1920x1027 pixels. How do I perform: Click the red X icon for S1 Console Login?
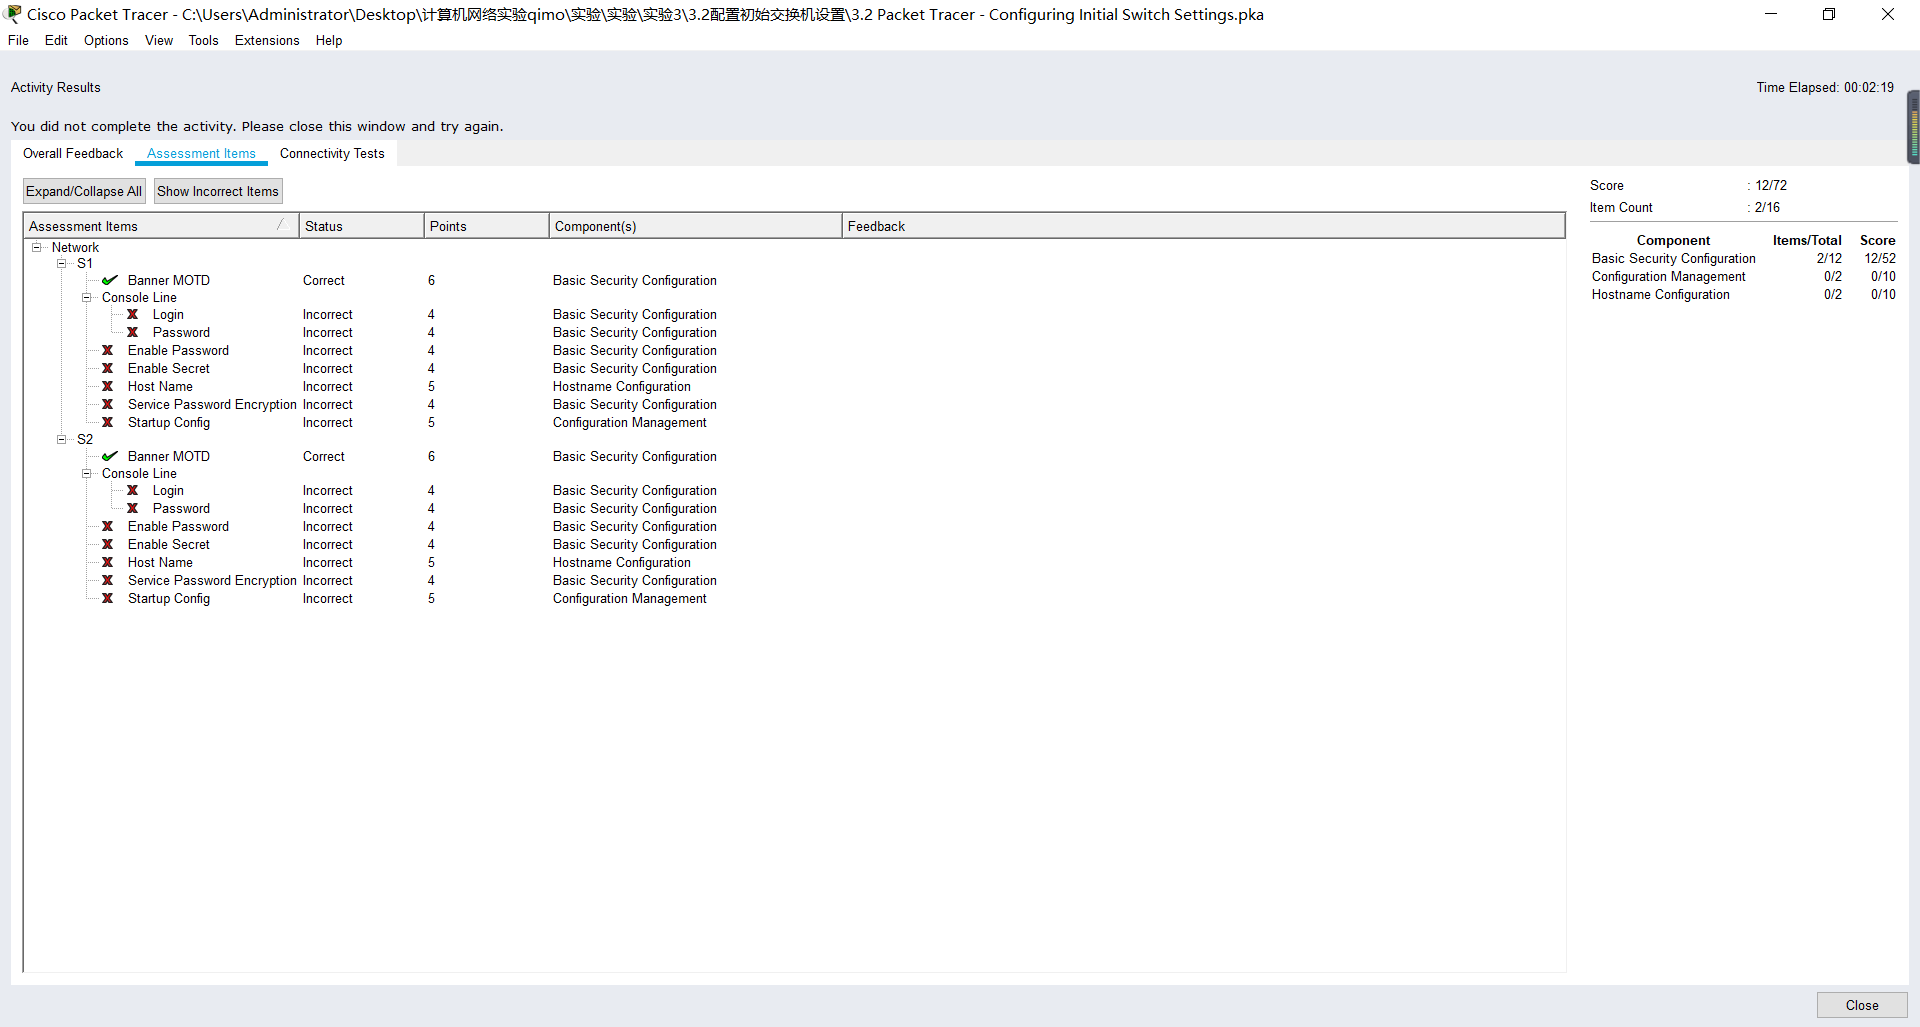point(132,314)
